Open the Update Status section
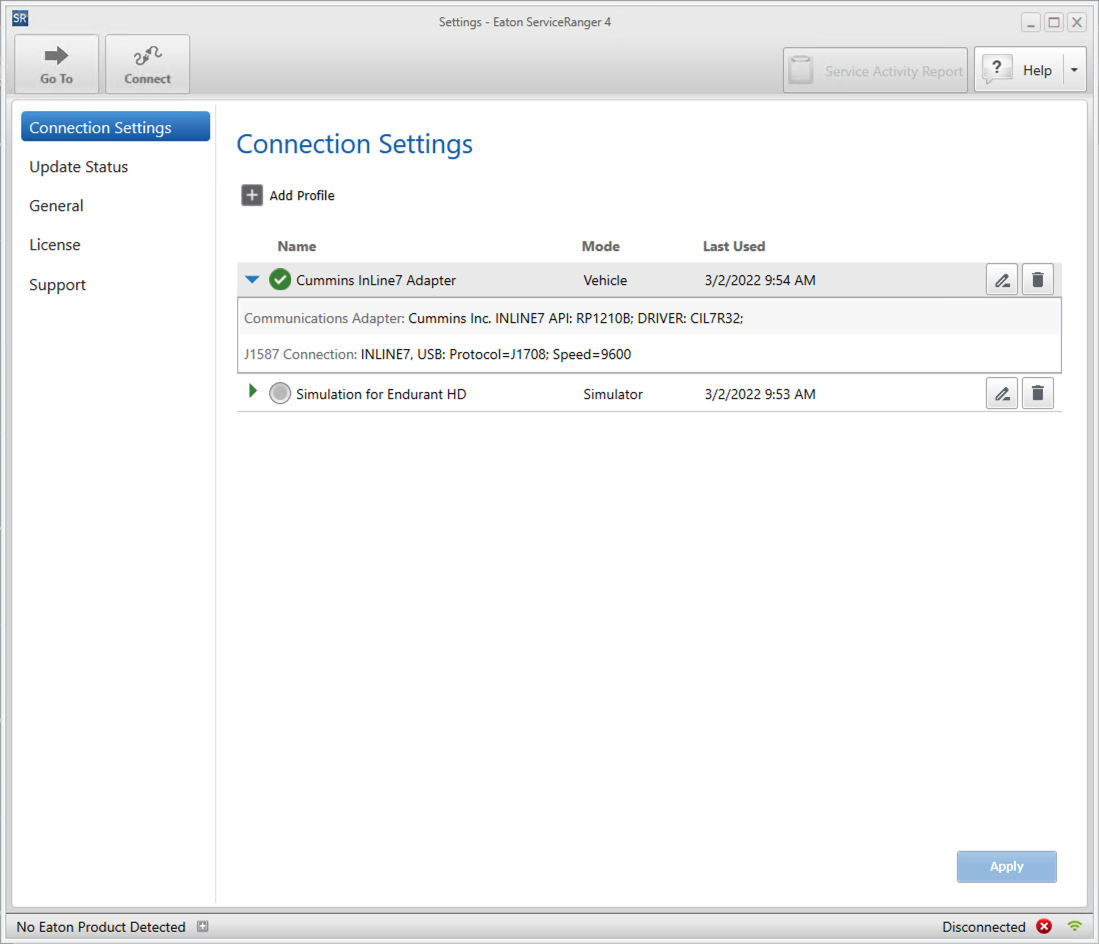Image resolution: width=1099 pixels, height=944 pixels. coord(78,167)
